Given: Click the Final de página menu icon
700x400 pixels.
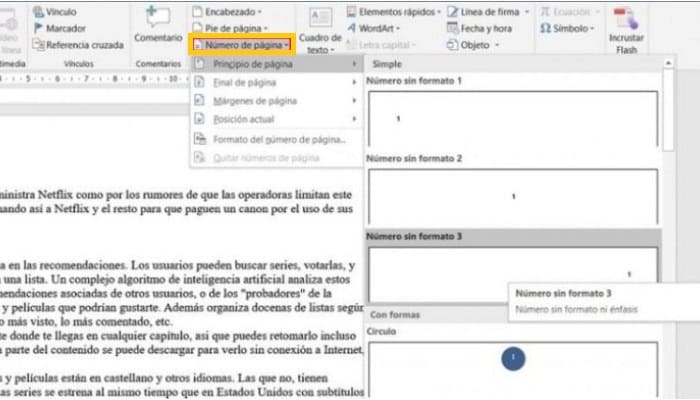Looking at the screenshot, I should click(x=200, y=82).
